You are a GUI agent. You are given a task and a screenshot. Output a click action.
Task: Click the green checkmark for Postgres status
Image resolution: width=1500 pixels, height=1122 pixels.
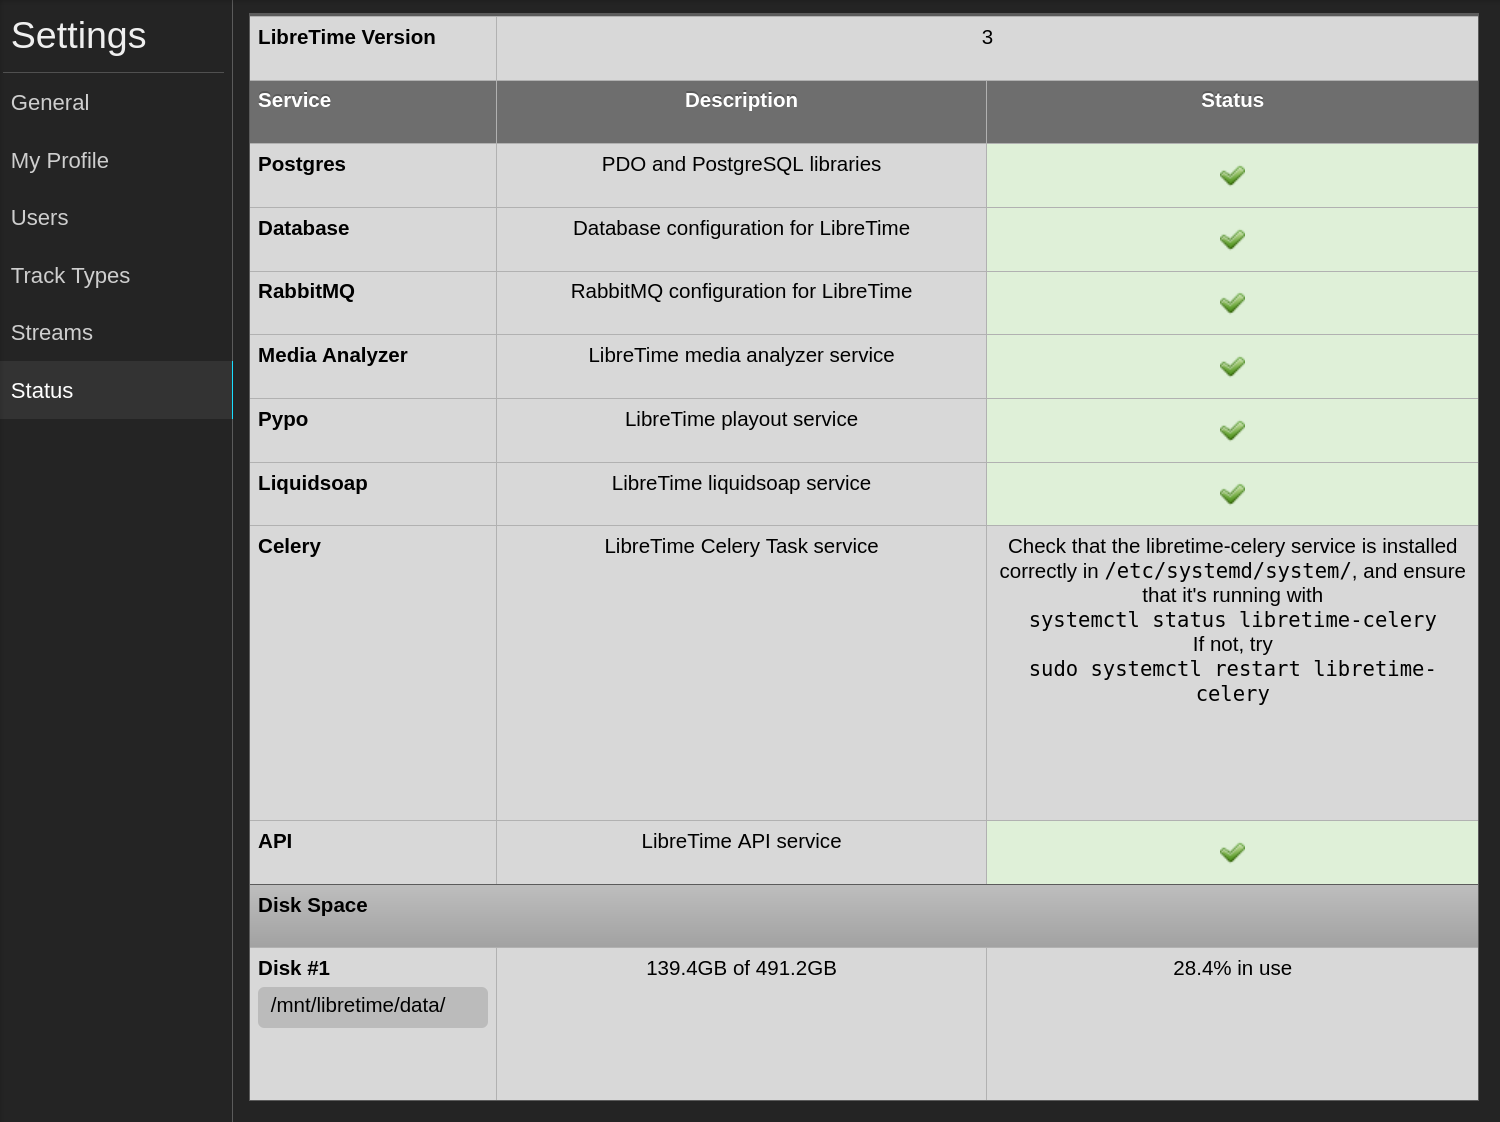(x=1232, y=175)
